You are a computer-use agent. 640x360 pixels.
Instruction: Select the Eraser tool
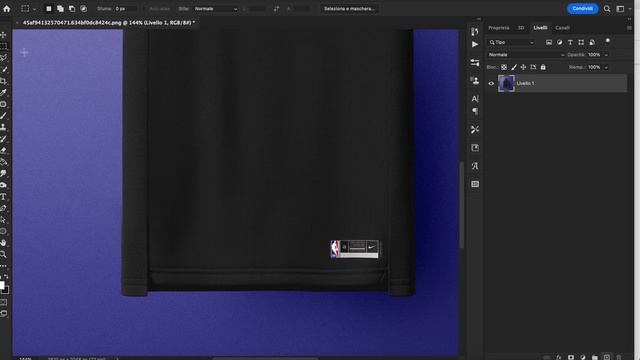click(4, 150)
